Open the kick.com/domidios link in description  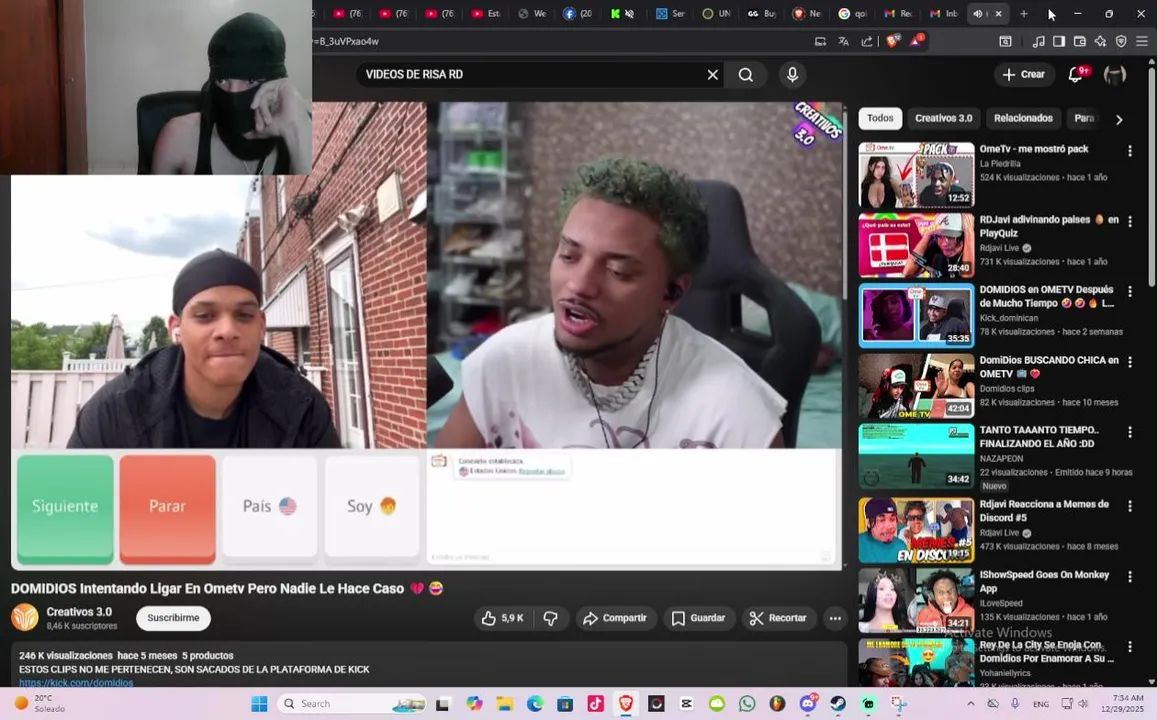click(76, 682)
